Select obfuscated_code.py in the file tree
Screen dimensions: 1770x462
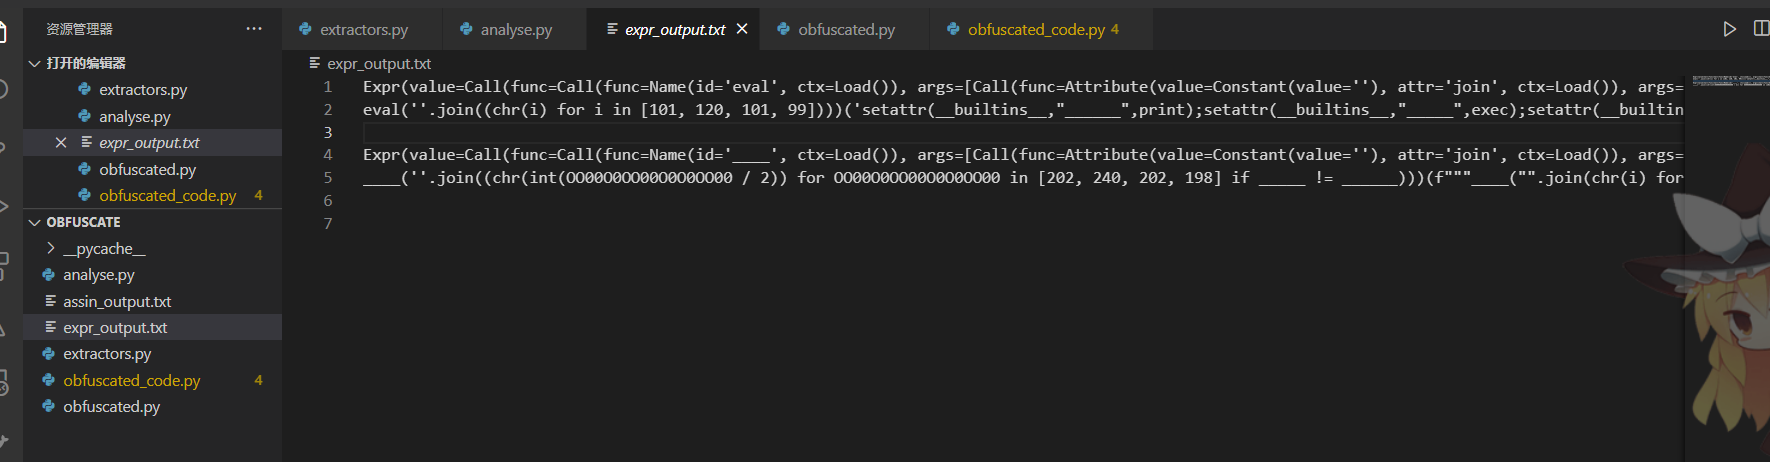[131, 381]
